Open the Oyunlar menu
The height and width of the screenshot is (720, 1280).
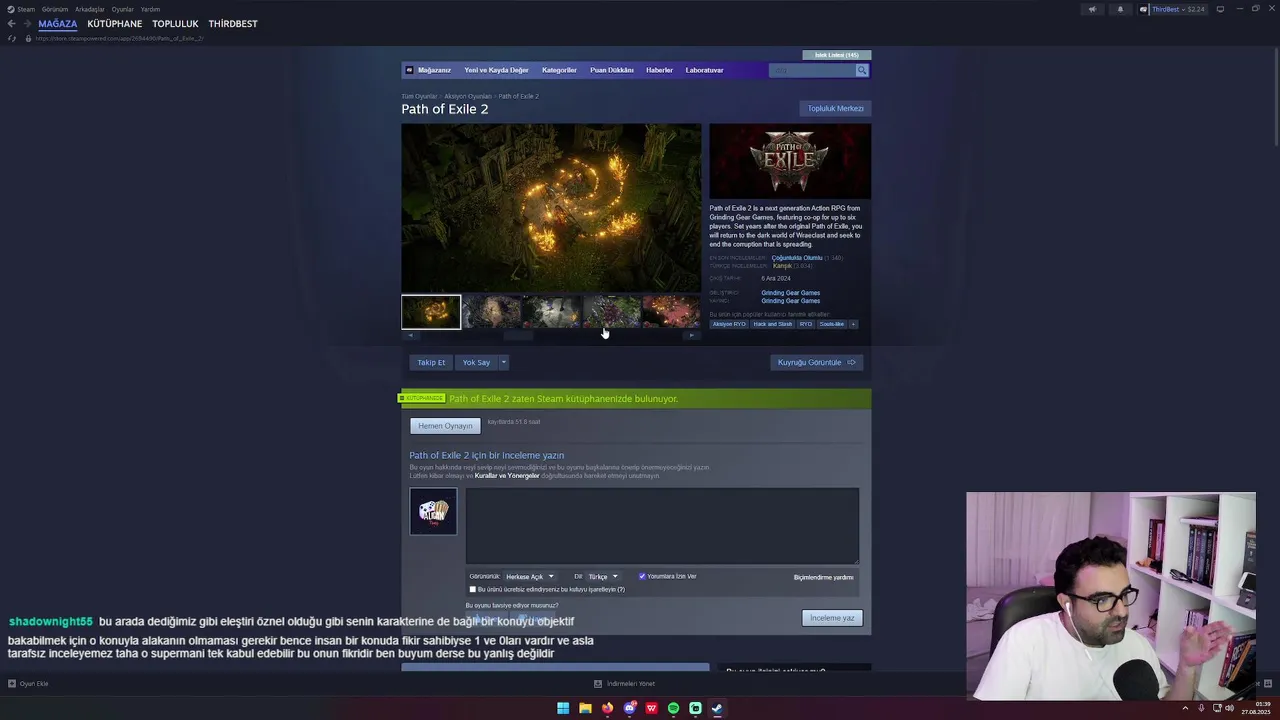pos(123,9)
